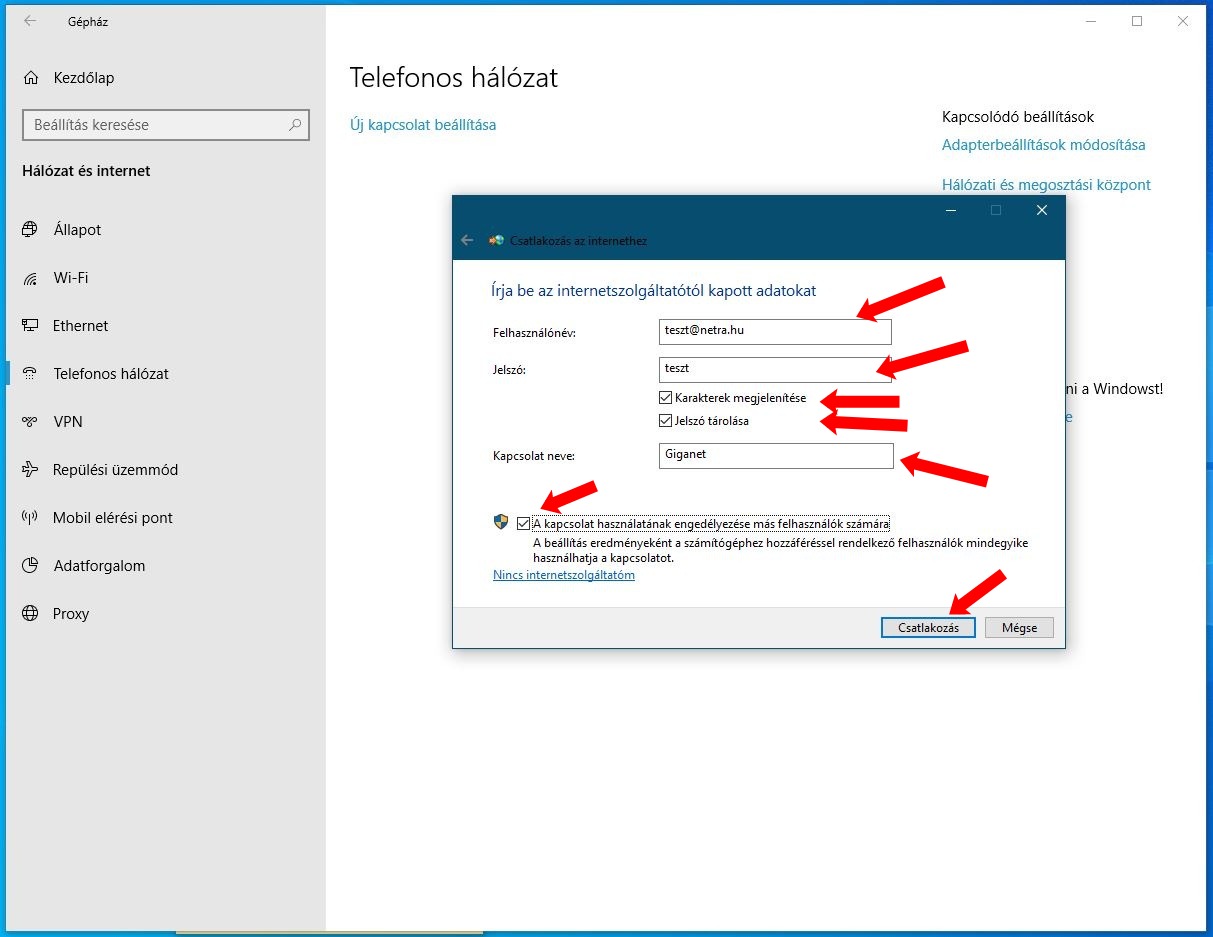This screenshot has width=1213, height=937.
Task: Open Adapterbeállítások módosítása link
Action: (x=1043, y=145)
